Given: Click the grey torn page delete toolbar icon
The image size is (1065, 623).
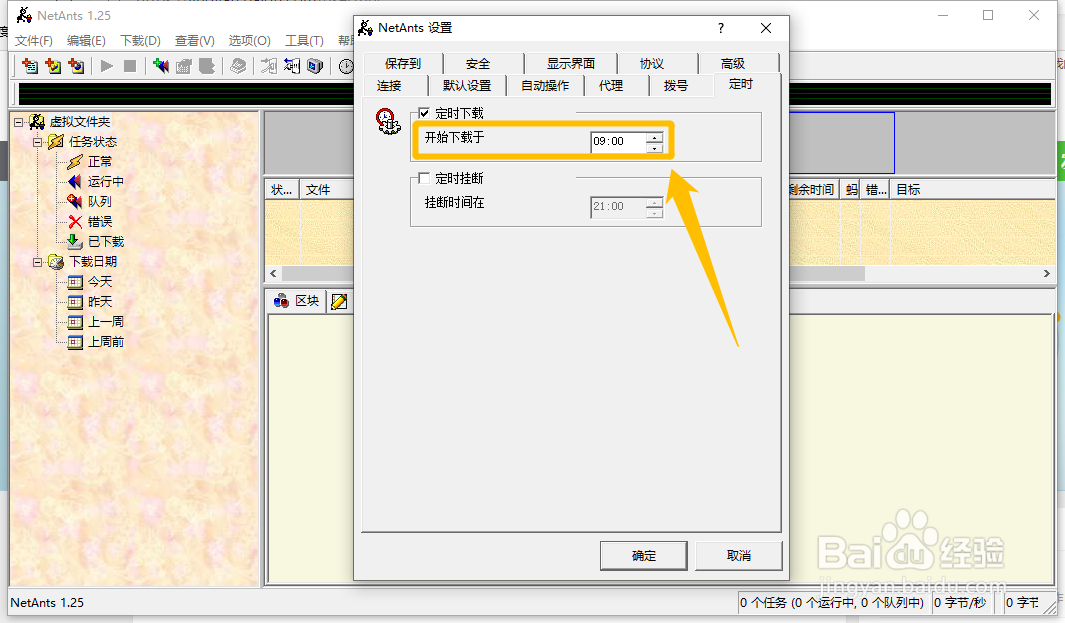Looking at the screenshot, I should [207, 66].
